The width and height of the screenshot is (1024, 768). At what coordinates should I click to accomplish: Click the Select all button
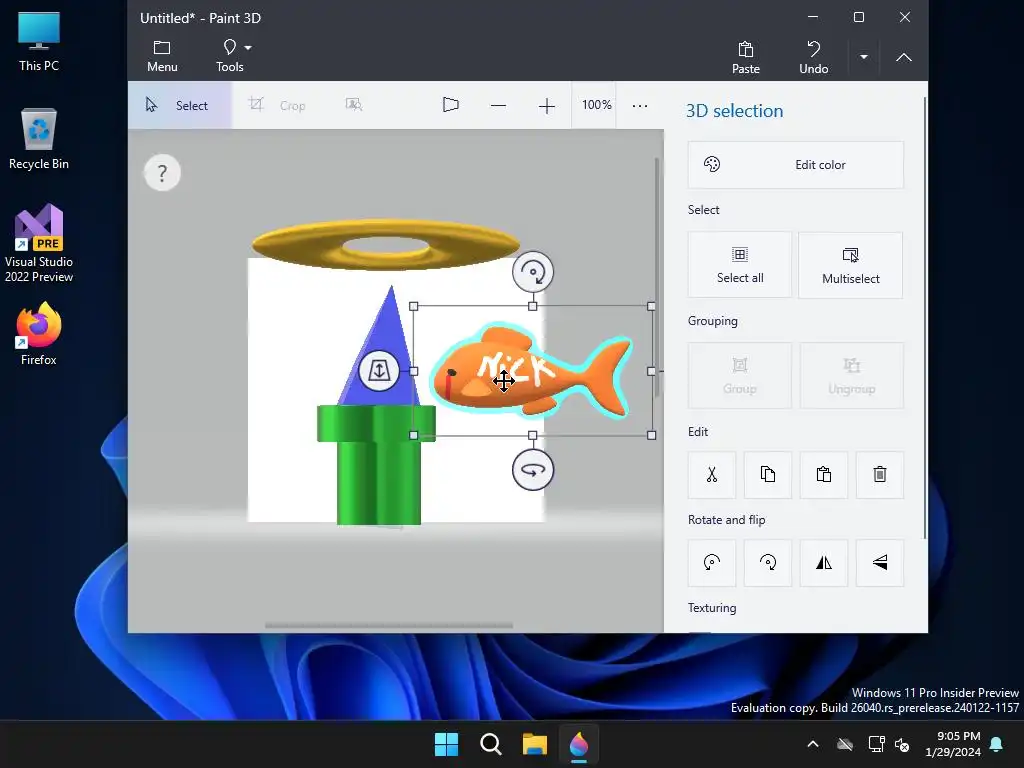(x=739, y=265)
